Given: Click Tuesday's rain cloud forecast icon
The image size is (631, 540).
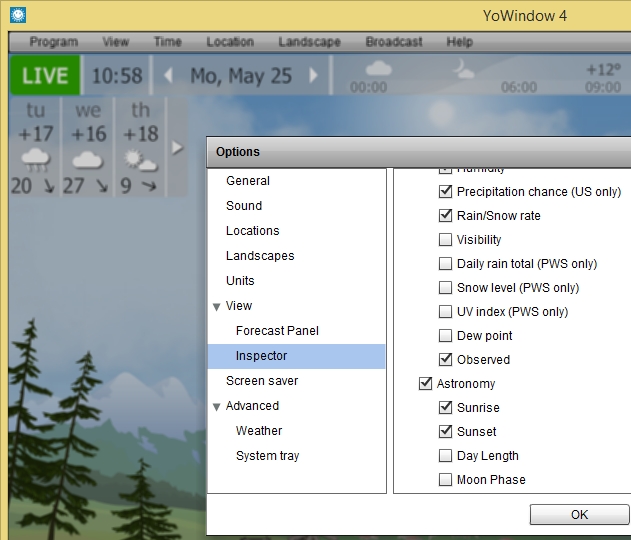Looking at the screenshot, I should (36, 160).
